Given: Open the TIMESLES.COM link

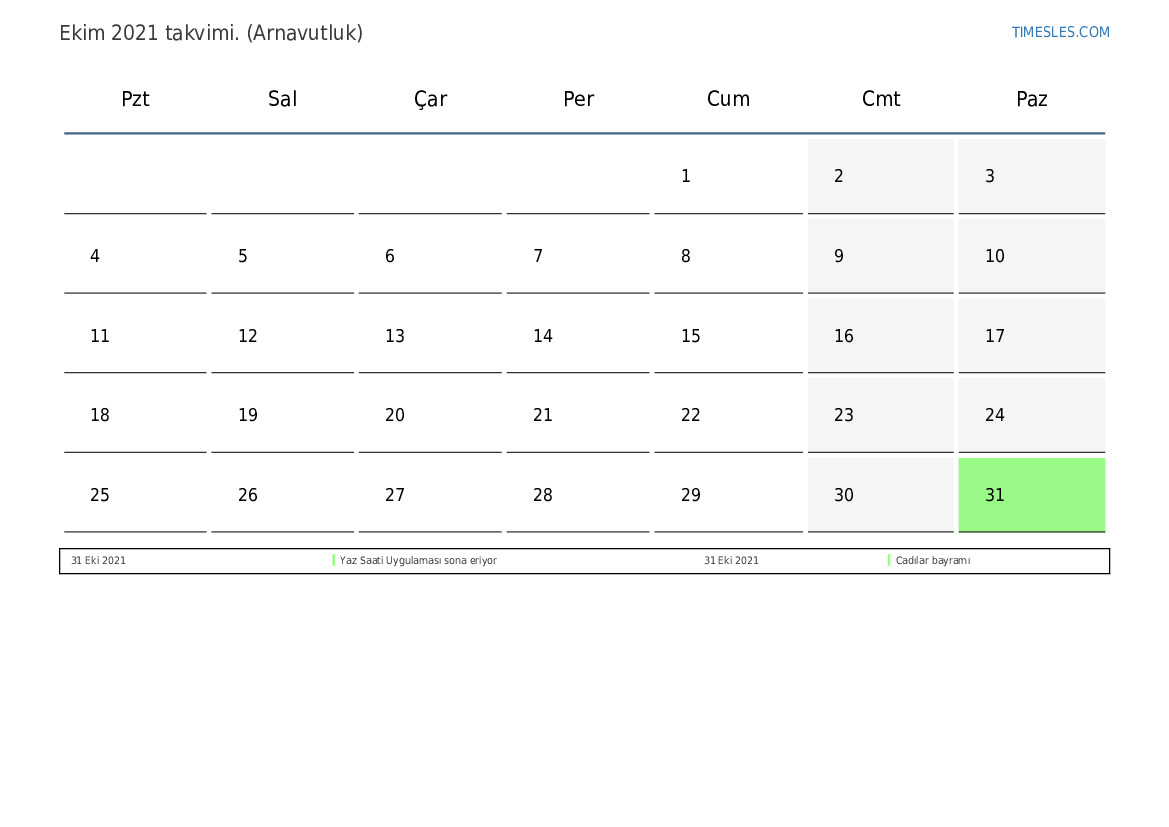Looking at the screenshot, I should 1060,32.
